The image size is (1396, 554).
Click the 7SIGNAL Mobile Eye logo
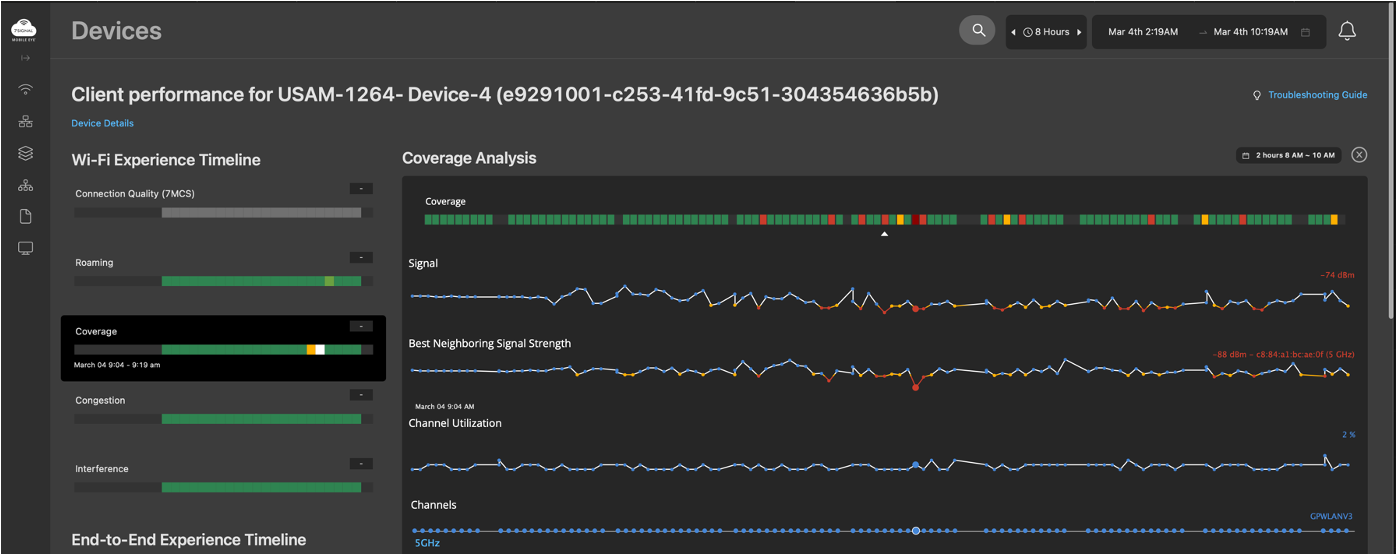coord(25,32)
